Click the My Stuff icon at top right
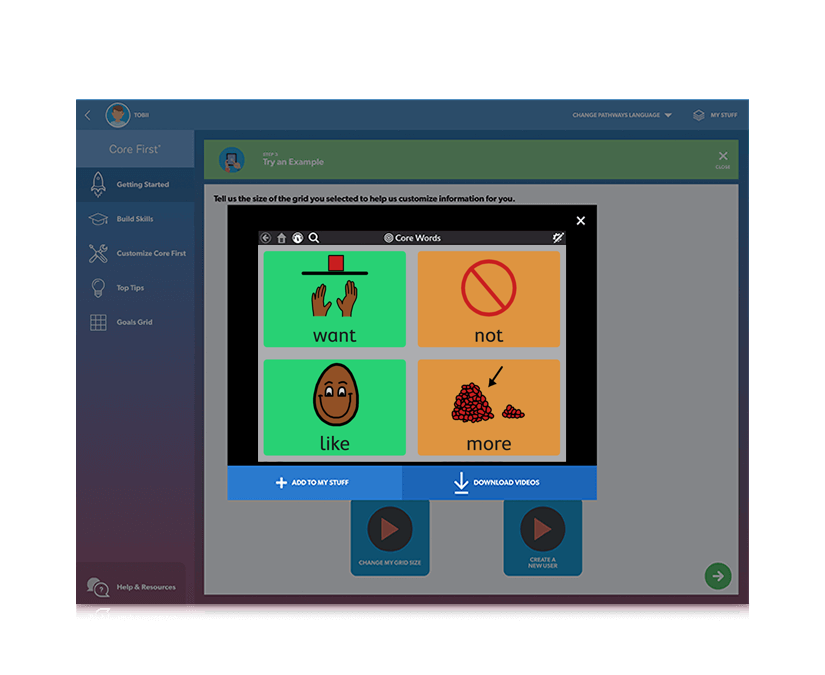The width and height of the screenshot is (825, 675). click(698, 114)
